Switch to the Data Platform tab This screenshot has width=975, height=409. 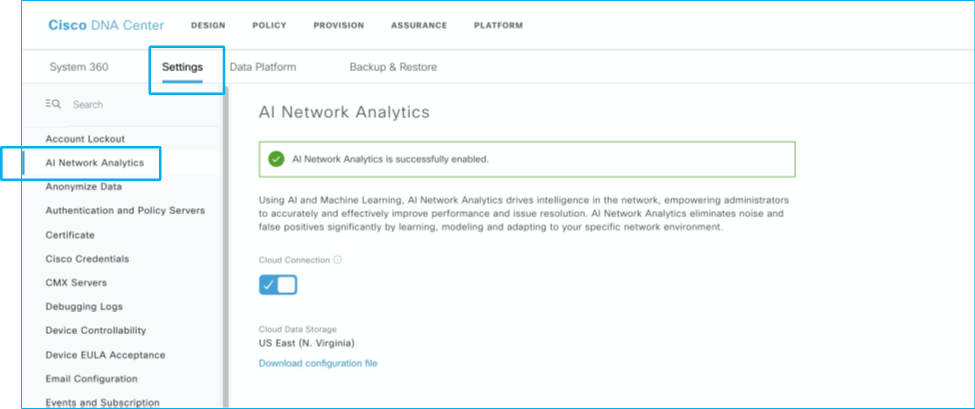pos(263,67)
